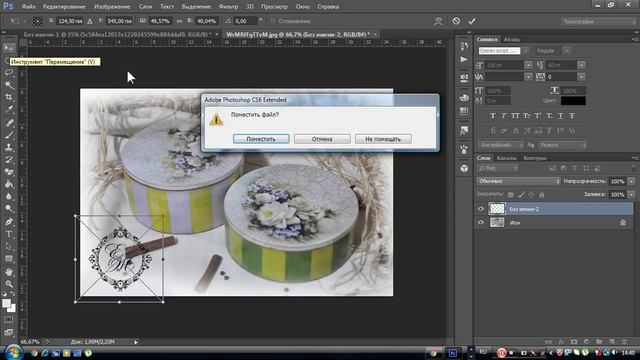Viewport: 640px width, 360px height.
Task: Open the Windows Start button
Action: (13, 353)
